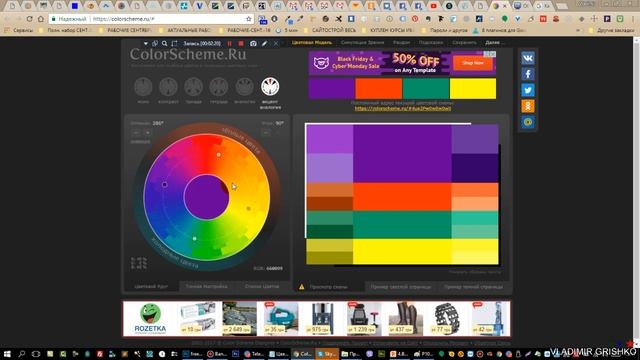Click the Рандом menu item
Image resolution: width=640 pixels, height=360 pixels.
point(401,42)
